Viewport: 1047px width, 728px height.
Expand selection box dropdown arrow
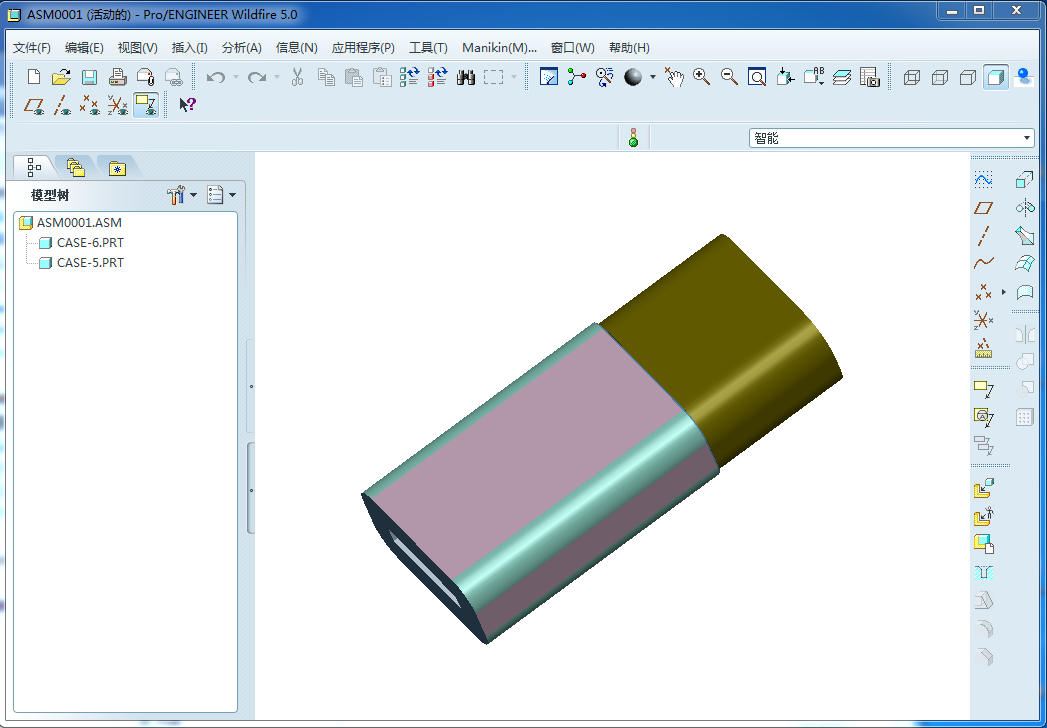[513, 77]
